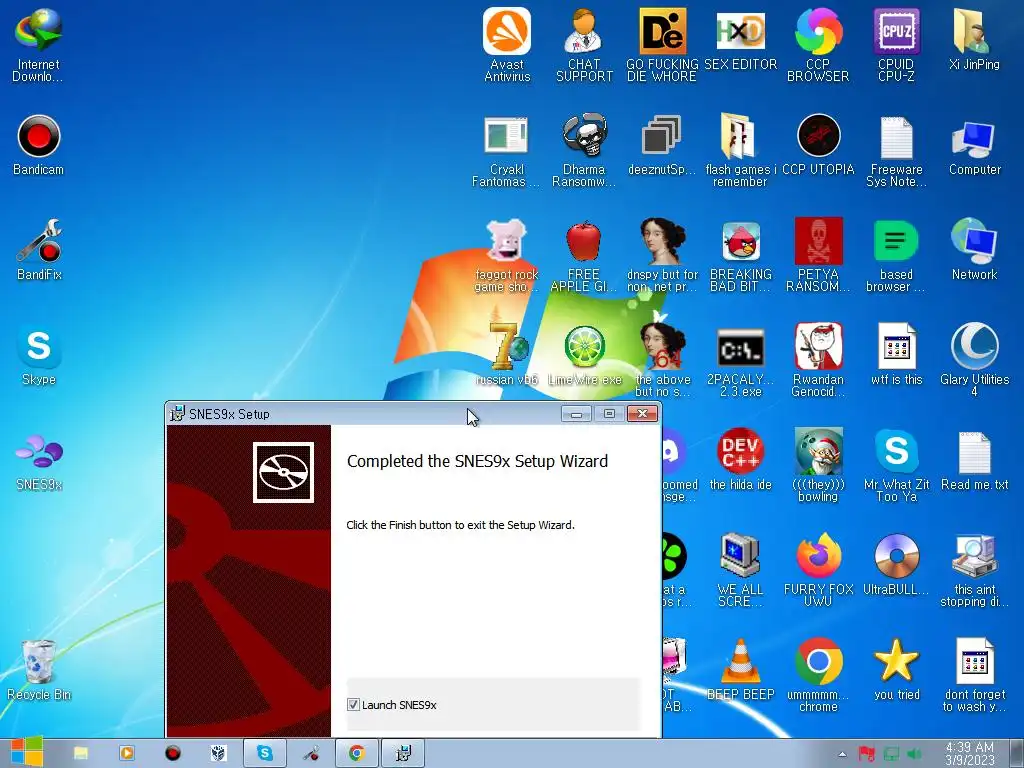Select the you tried star icon
This screenshot has width=1024, height=768.
(896, 671)
